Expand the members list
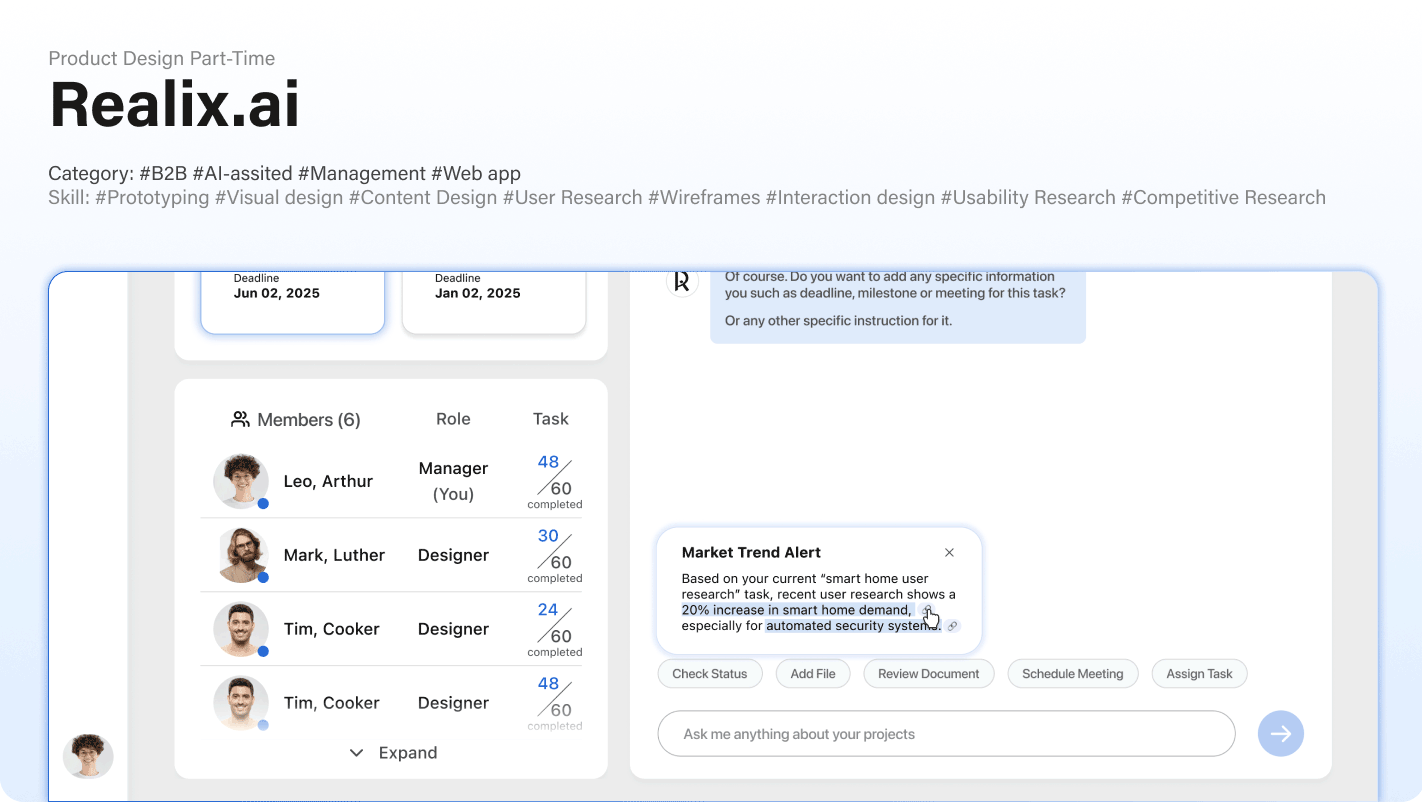This screenshot has width=1422, height=802. tap(392, 753)
